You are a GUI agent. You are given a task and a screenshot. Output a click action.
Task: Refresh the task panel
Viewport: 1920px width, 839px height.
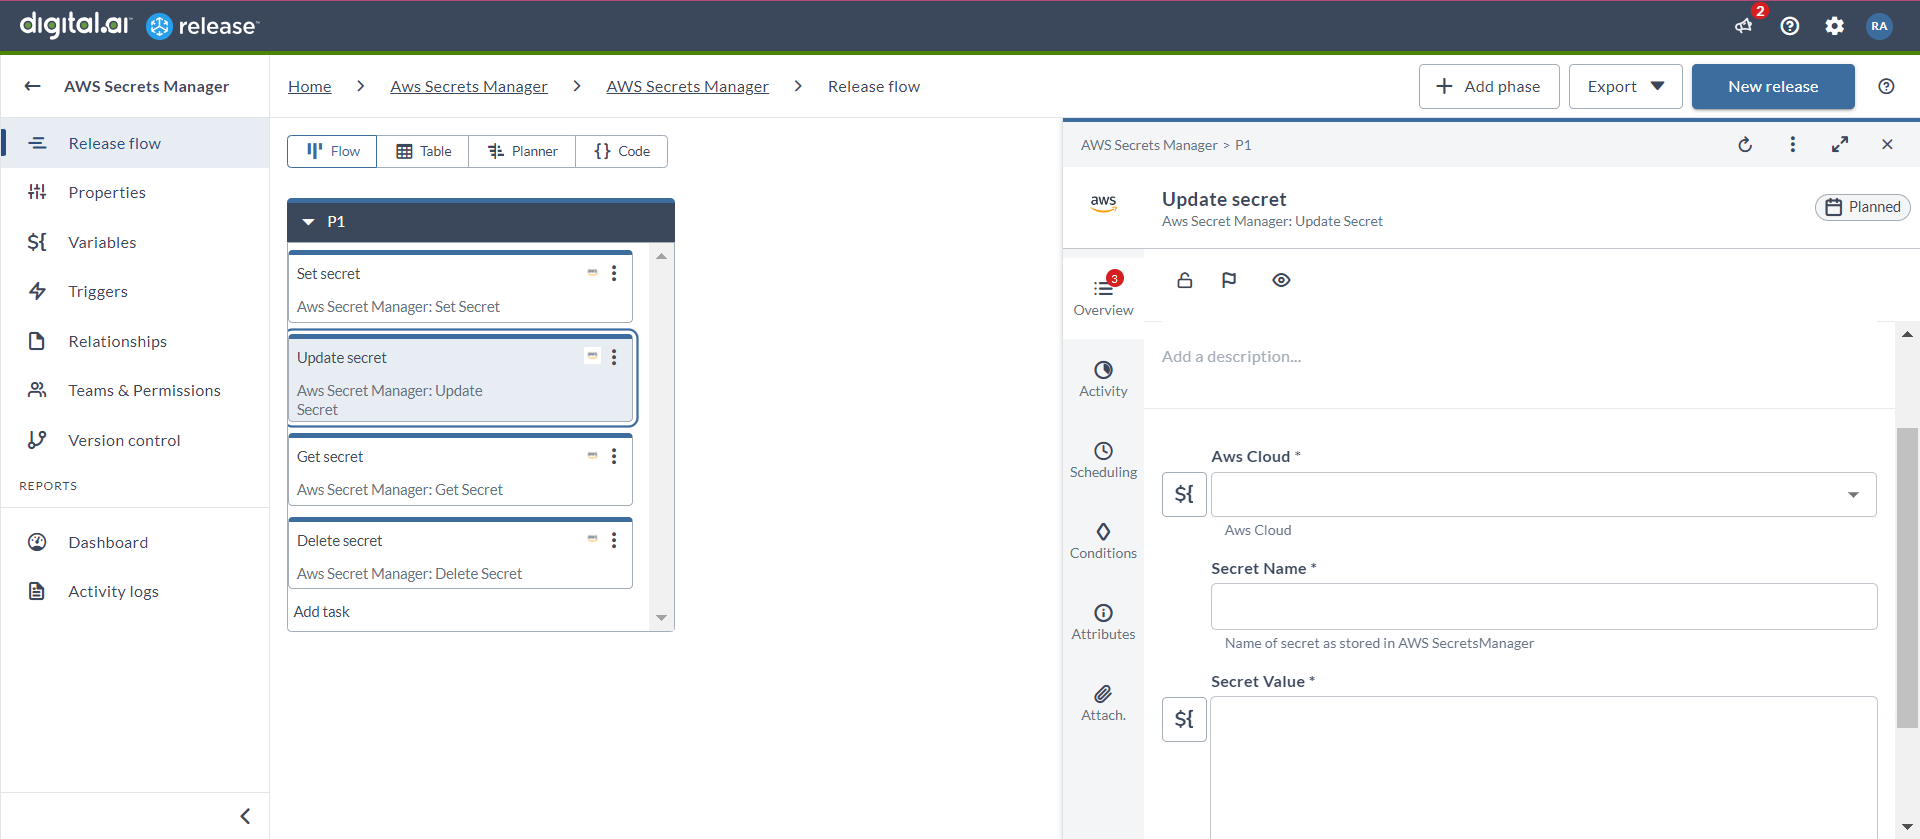point(1745,145)
